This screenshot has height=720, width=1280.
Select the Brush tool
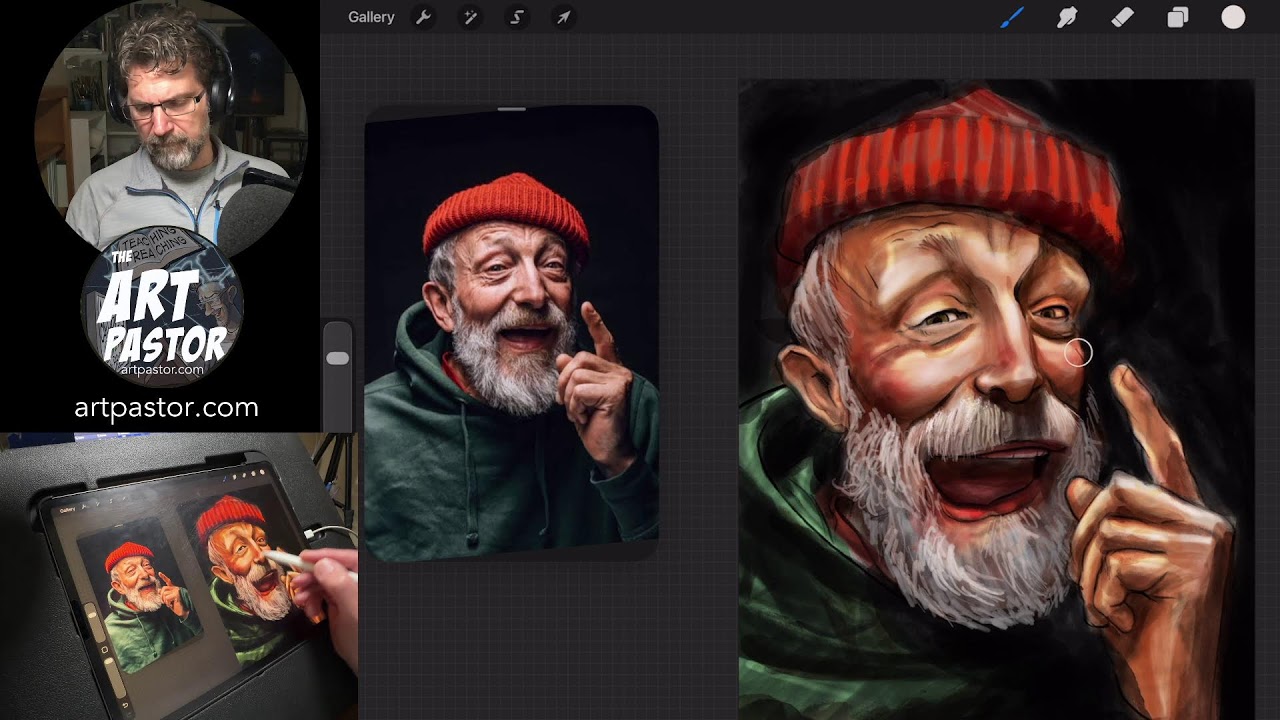coord(1013,17)
